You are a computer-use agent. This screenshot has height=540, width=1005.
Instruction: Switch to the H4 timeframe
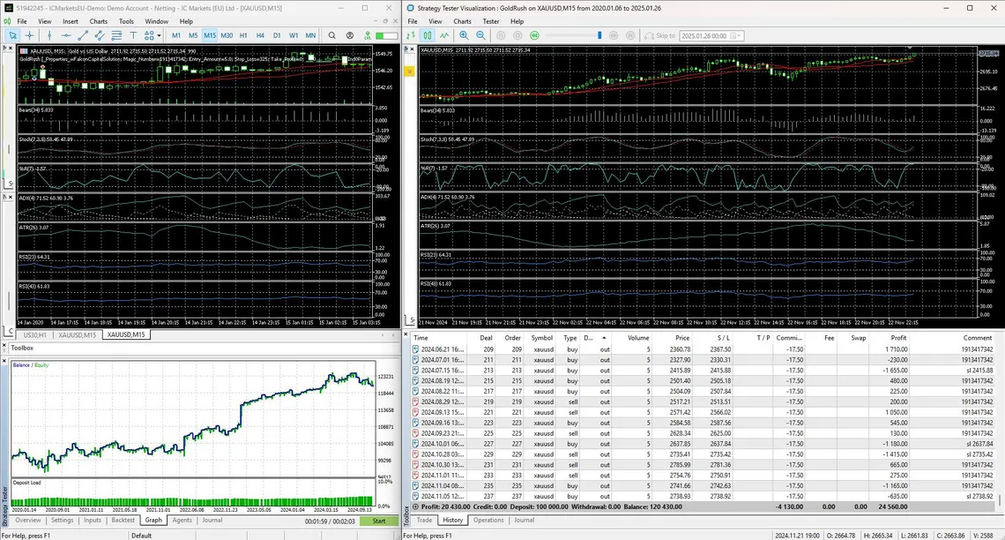point(260,36)
